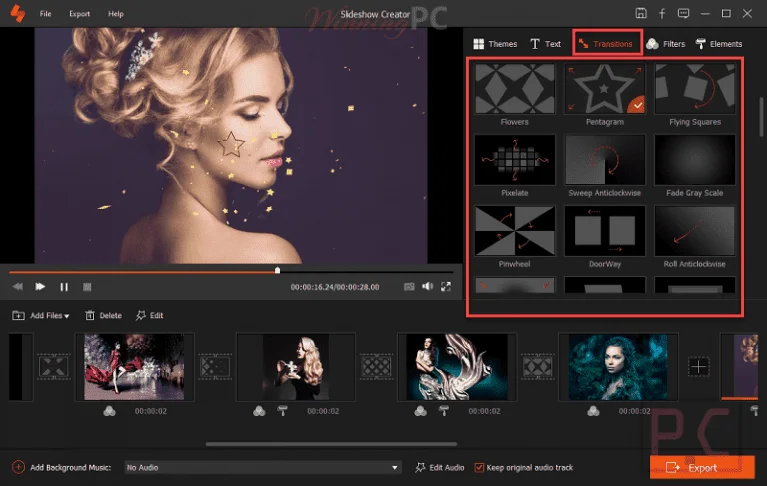Open the No Audio dropdown
The height and width of the screenshot is (486, 767).
(263, 467)
